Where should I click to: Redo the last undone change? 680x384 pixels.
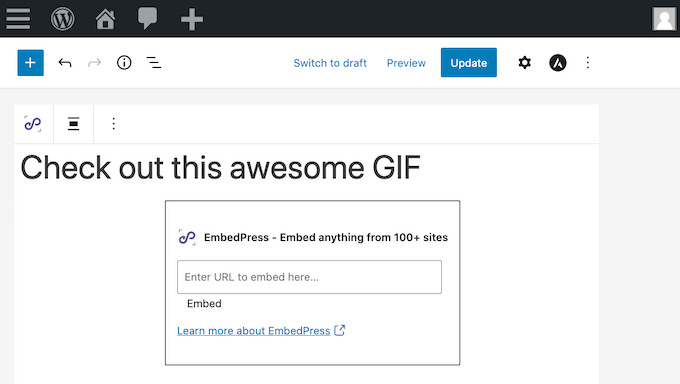(94, 63)
